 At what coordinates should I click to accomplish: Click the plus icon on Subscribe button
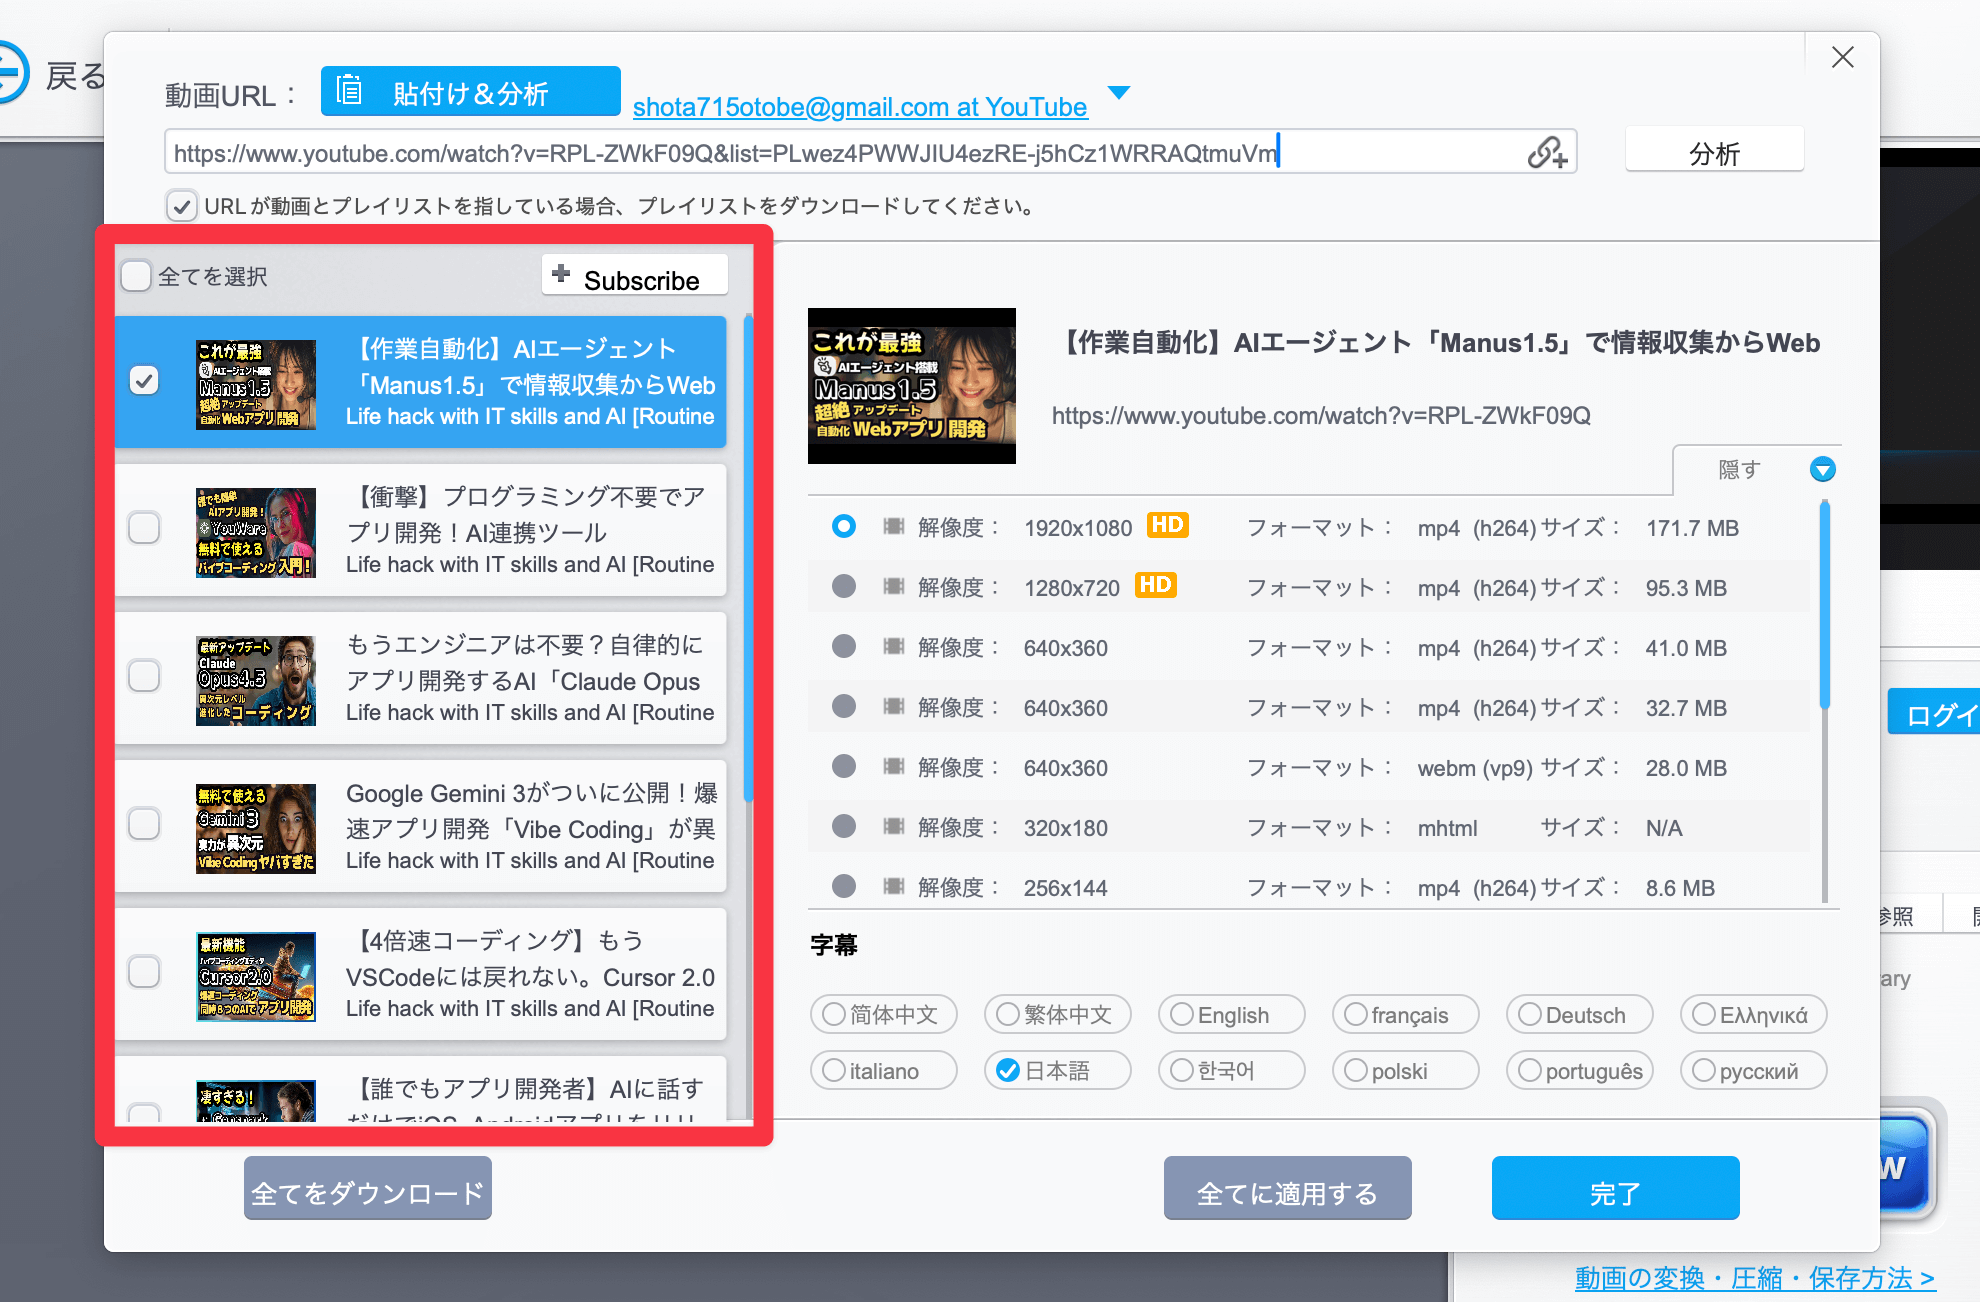click(560, 273)
